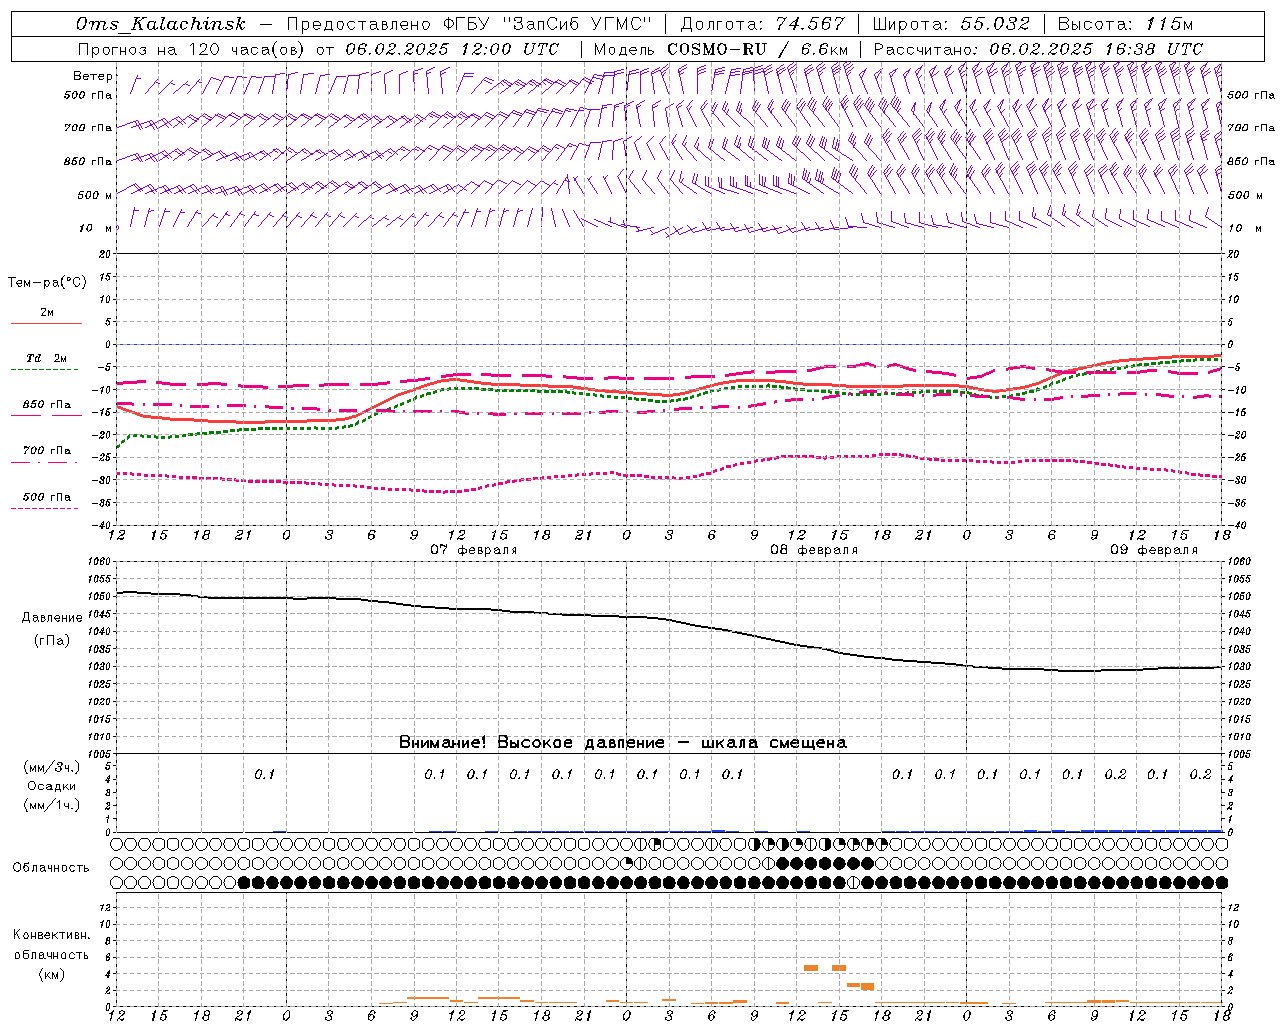
Task: Click the Модель COSMO-RU / 6.6км label
Action: point(721,49)
